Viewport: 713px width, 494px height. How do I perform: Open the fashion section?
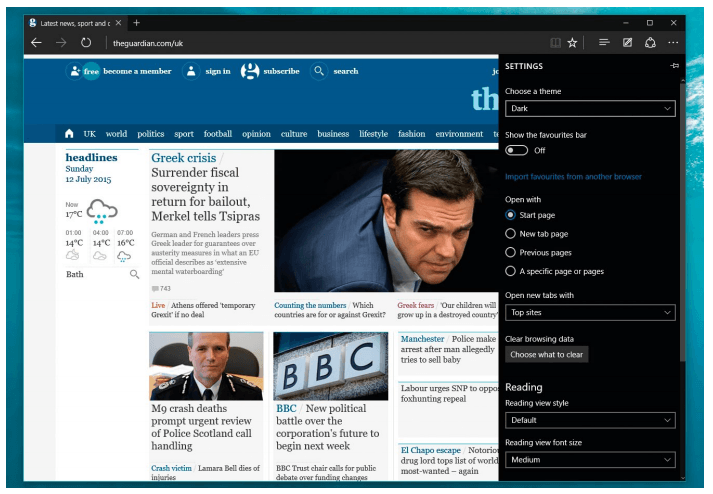(412, 134)
